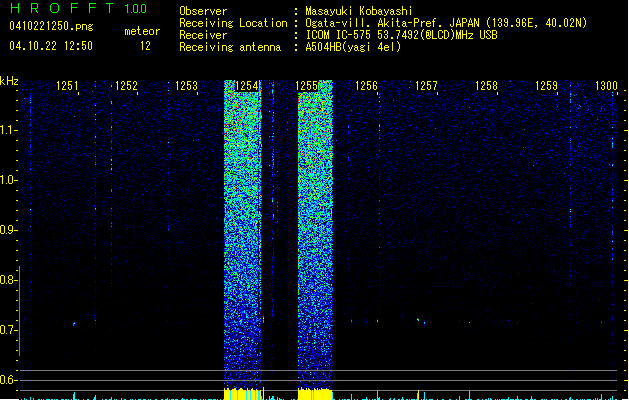This screenshot has width=629, height=400.
Task: Click the ICOM IC-575 receiver text
Action: [x=401, y=35]
